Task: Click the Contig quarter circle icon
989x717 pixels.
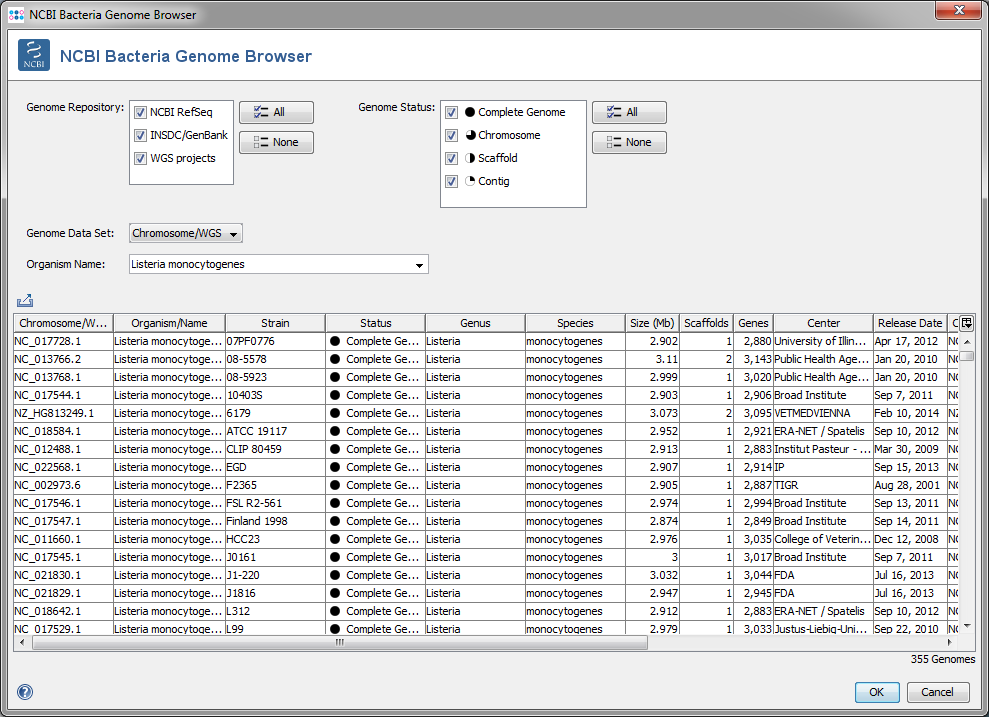Action: [470, 181]
